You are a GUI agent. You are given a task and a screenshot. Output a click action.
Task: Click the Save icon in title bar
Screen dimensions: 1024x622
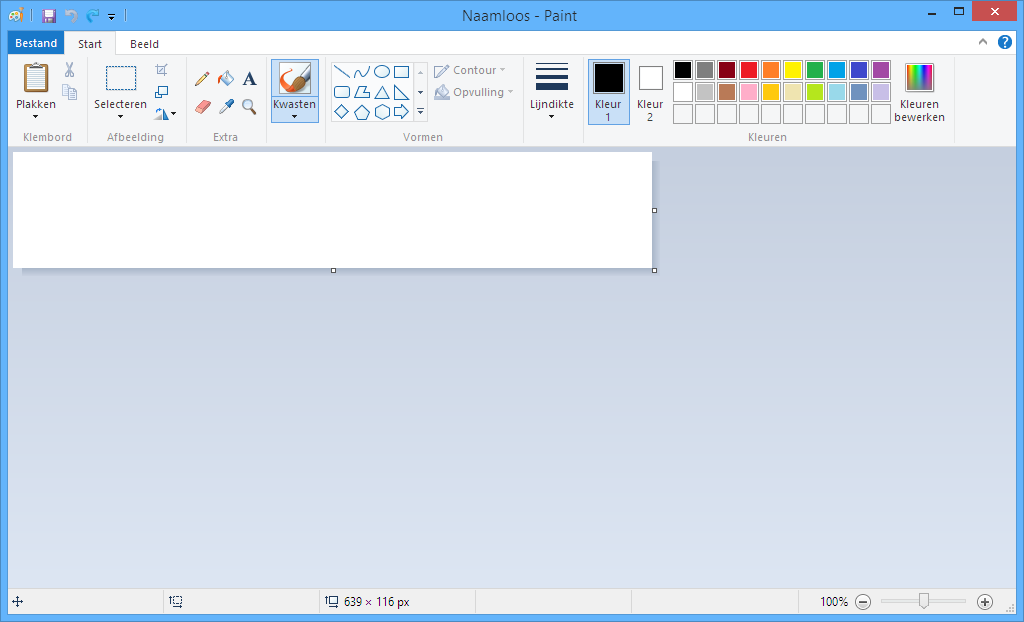click(x=49, y=15)
